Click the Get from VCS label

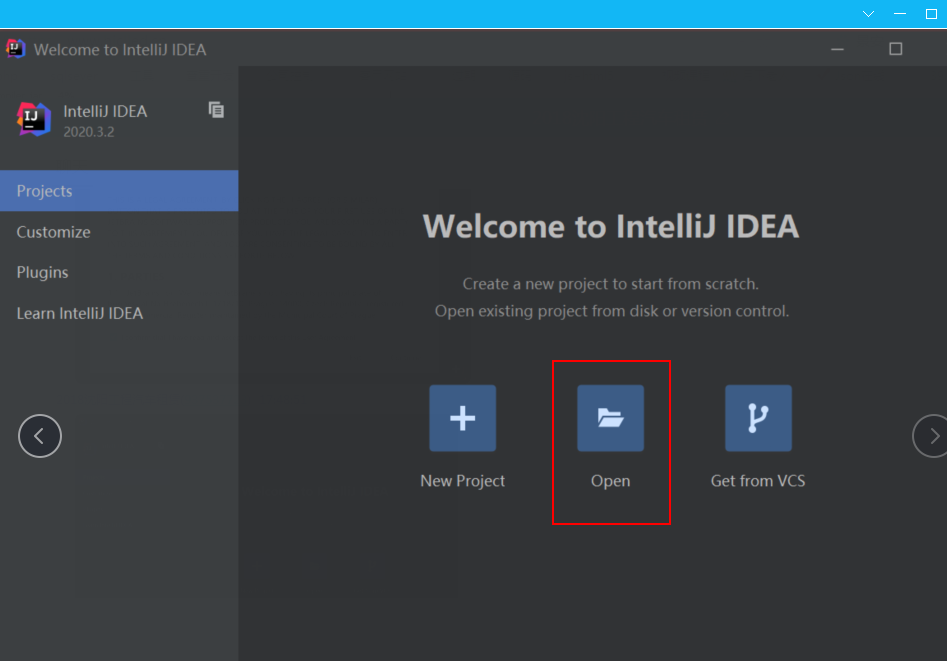coord(758,481)
